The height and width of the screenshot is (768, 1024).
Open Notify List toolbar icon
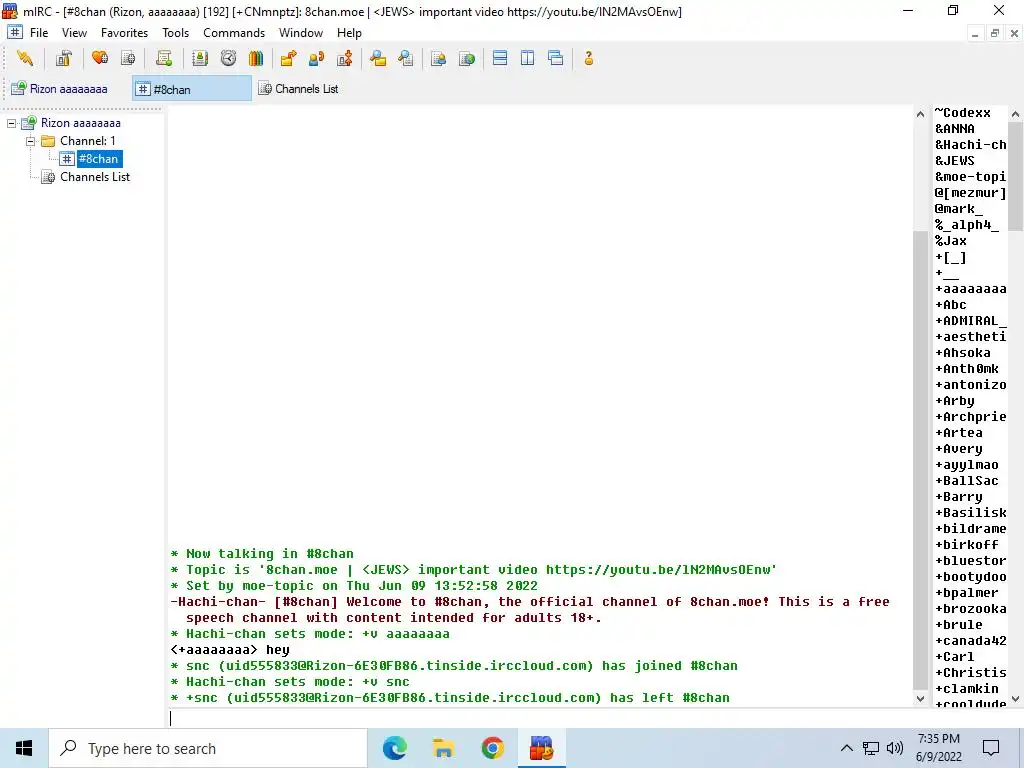(439, 58)
